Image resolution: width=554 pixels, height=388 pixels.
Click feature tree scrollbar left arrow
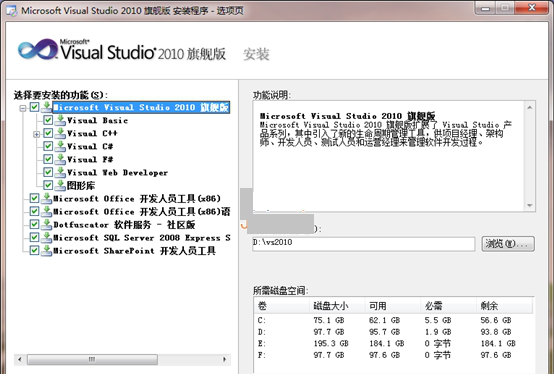point(20,359)
